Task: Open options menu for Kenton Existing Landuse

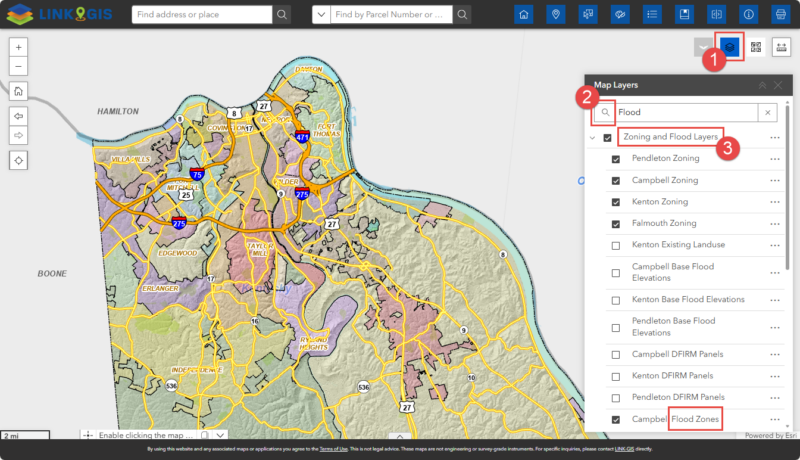Action: (x=775, y=245)
